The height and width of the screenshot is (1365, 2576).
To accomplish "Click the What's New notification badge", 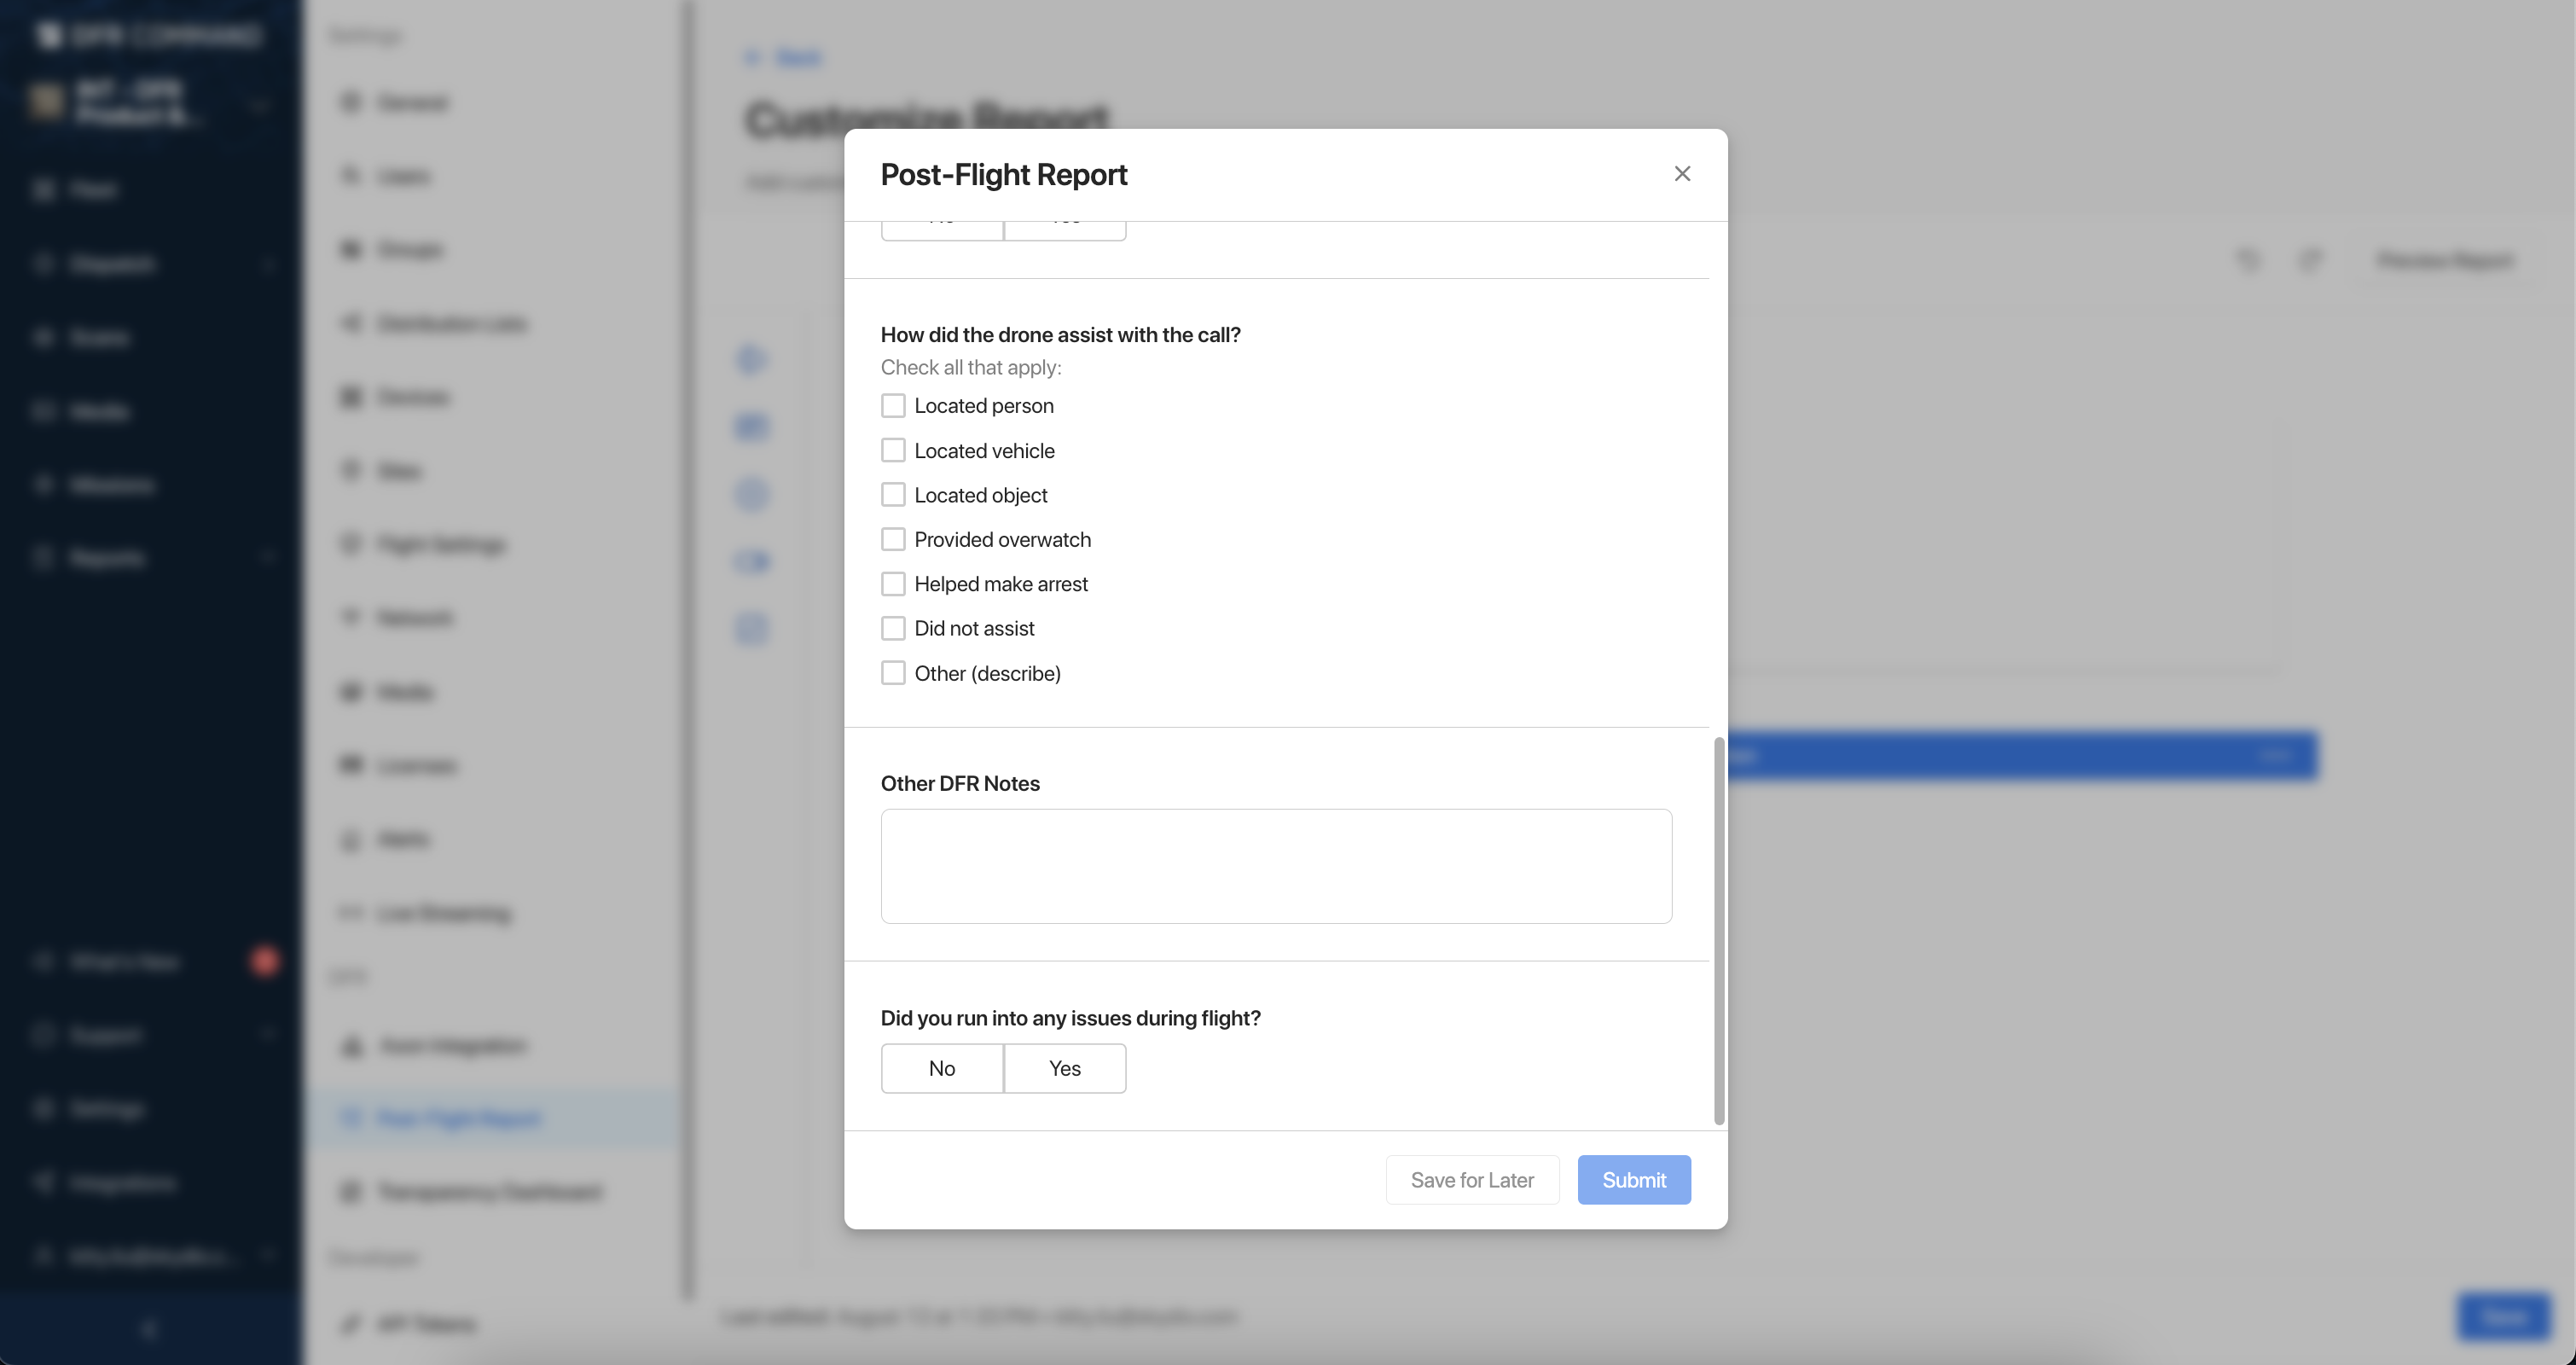I will pyautogui.click(x=265, y=961).
